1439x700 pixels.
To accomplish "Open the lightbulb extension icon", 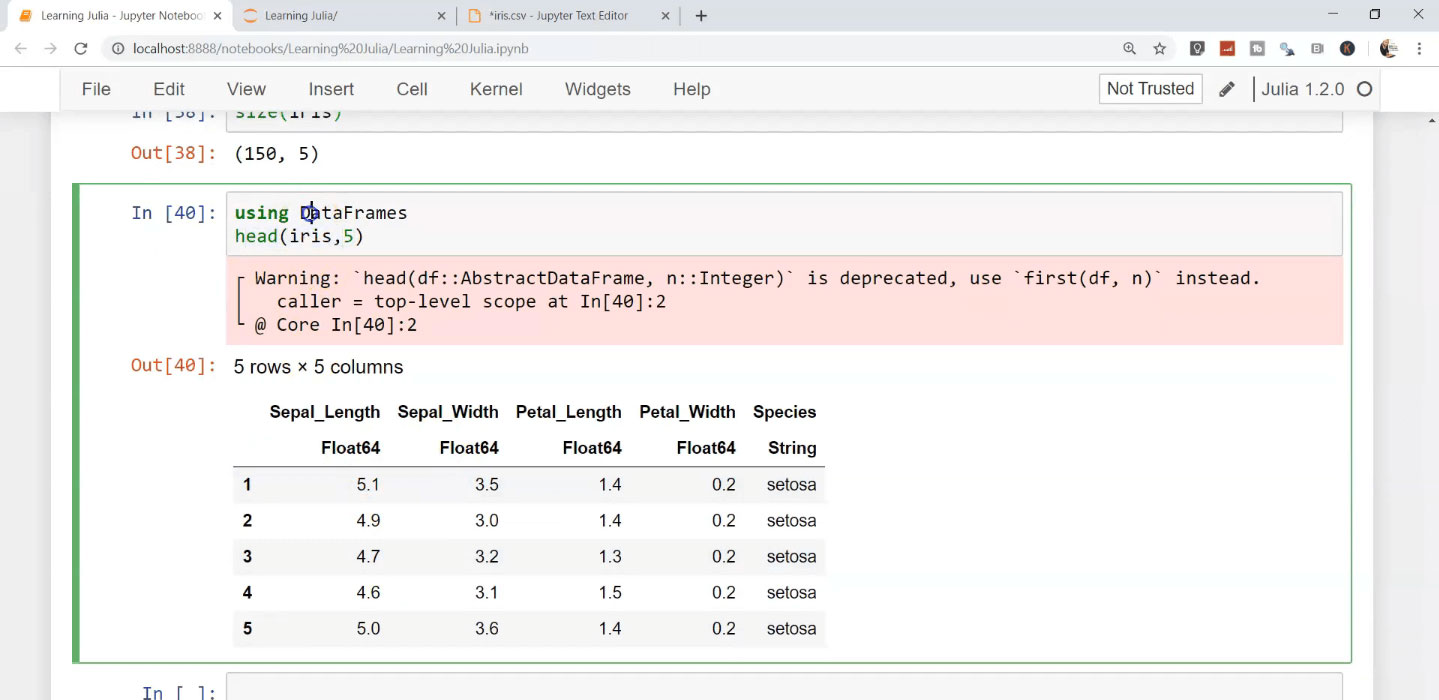I will (x=1196, y=48).
